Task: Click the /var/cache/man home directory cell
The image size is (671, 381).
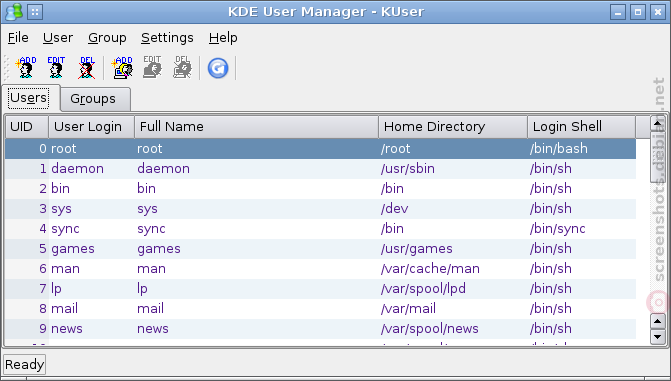Action: click(430, 269)
